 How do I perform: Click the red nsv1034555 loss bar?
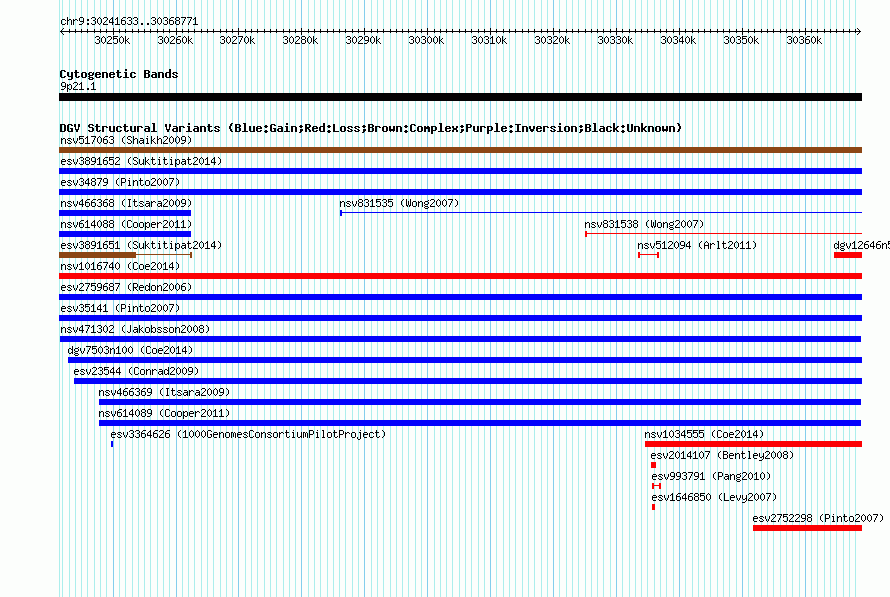click(x=753, y=444)
